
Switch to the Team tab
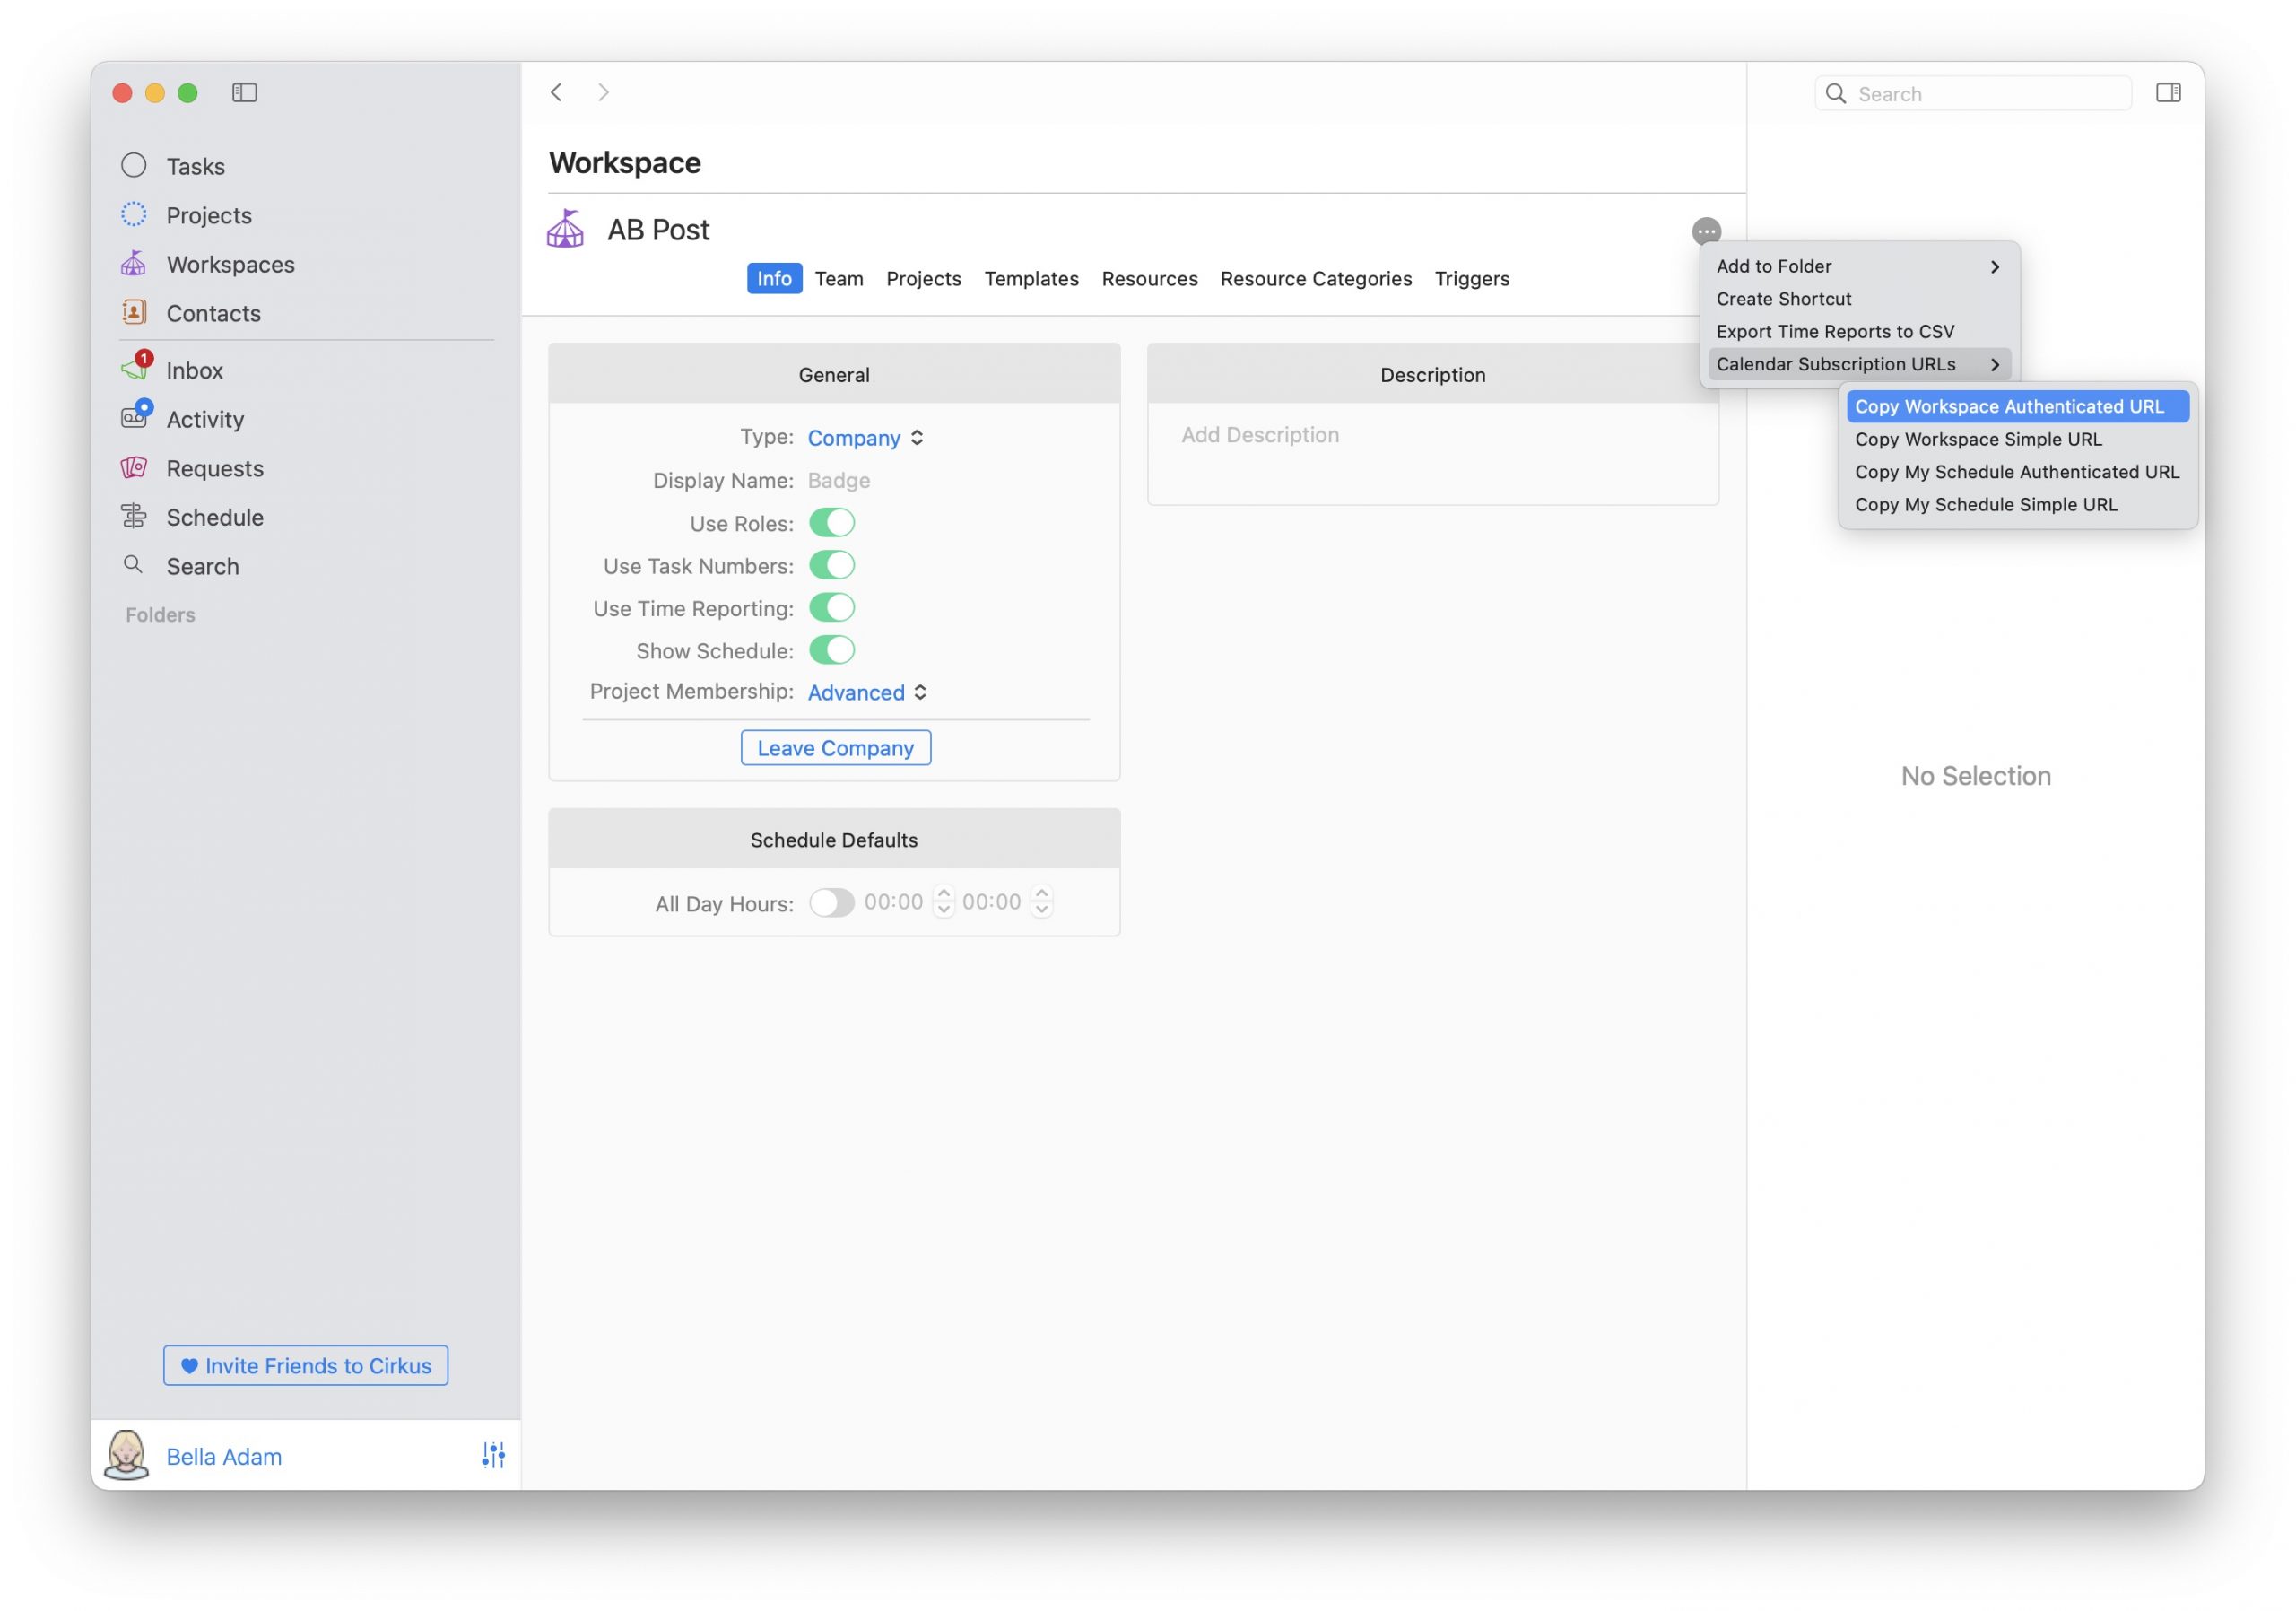tap(838, 279)
